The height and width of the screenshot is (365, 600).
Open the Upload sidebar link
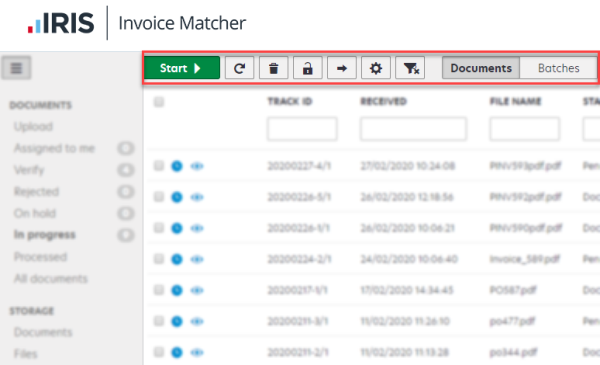pyautogui.click(x=33, y=126)
